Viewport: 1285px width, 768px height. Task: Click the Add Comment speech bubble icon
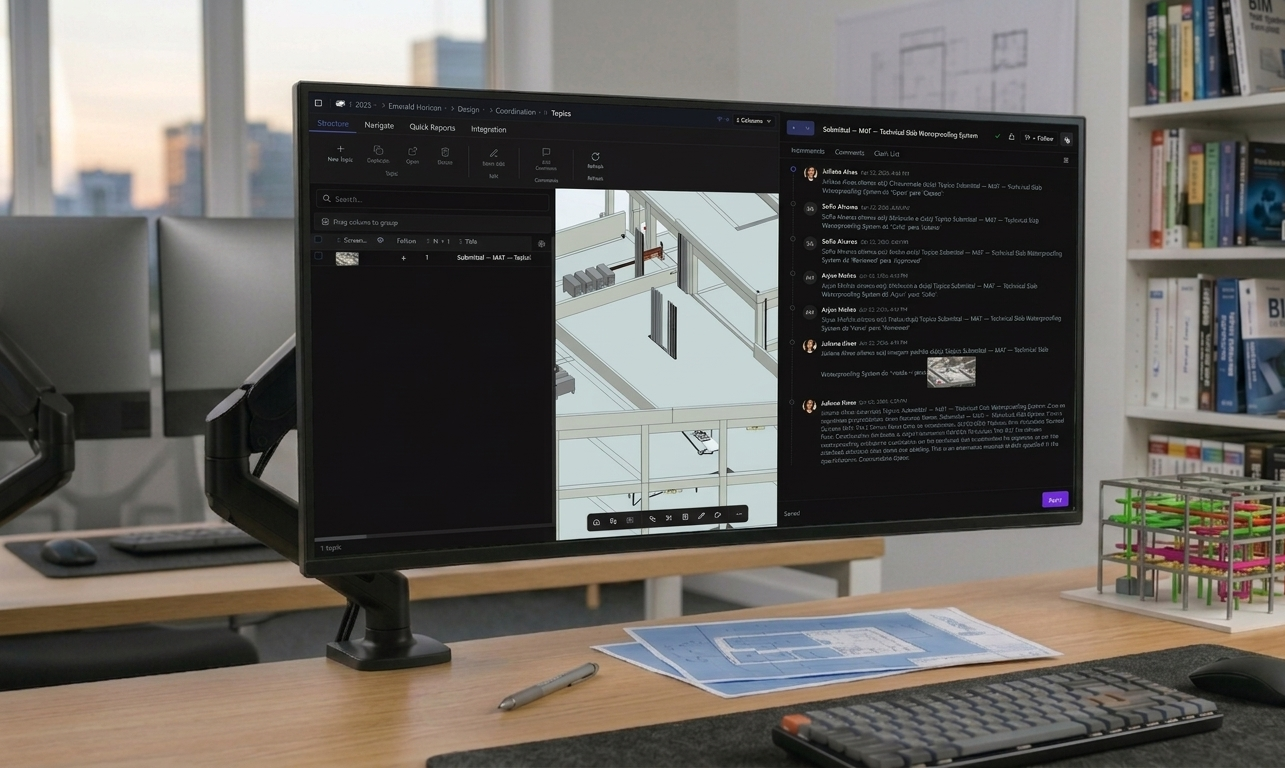pos(546,153)
